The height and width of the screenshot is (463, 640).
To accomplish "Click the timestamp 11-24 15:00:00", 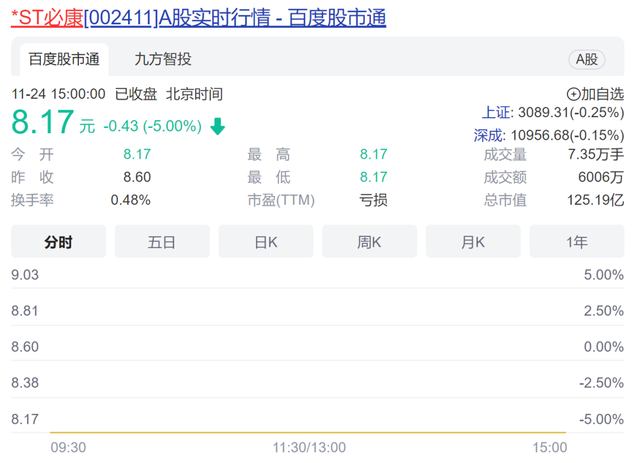I will pos(58,94).
